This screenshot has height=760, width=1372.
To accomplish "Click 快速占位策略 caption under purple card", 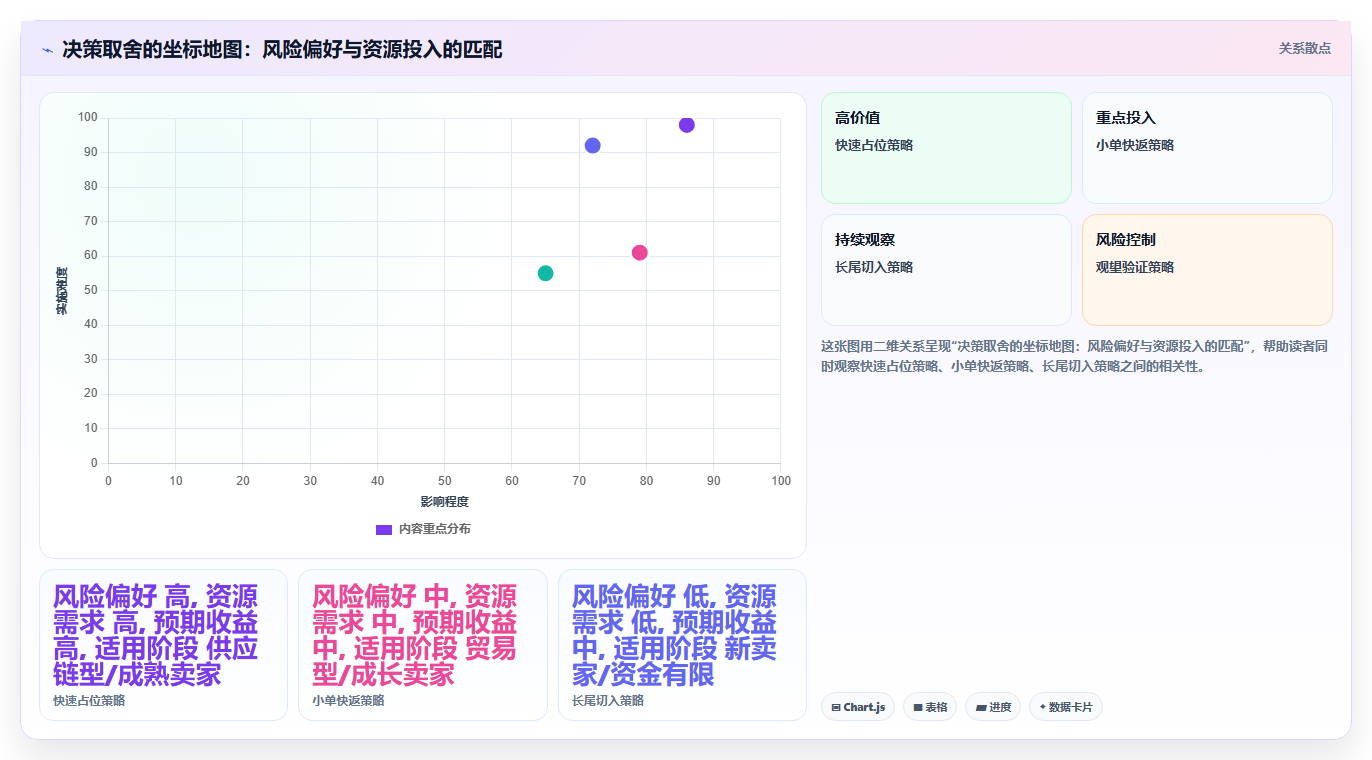I will pos(89,701).
